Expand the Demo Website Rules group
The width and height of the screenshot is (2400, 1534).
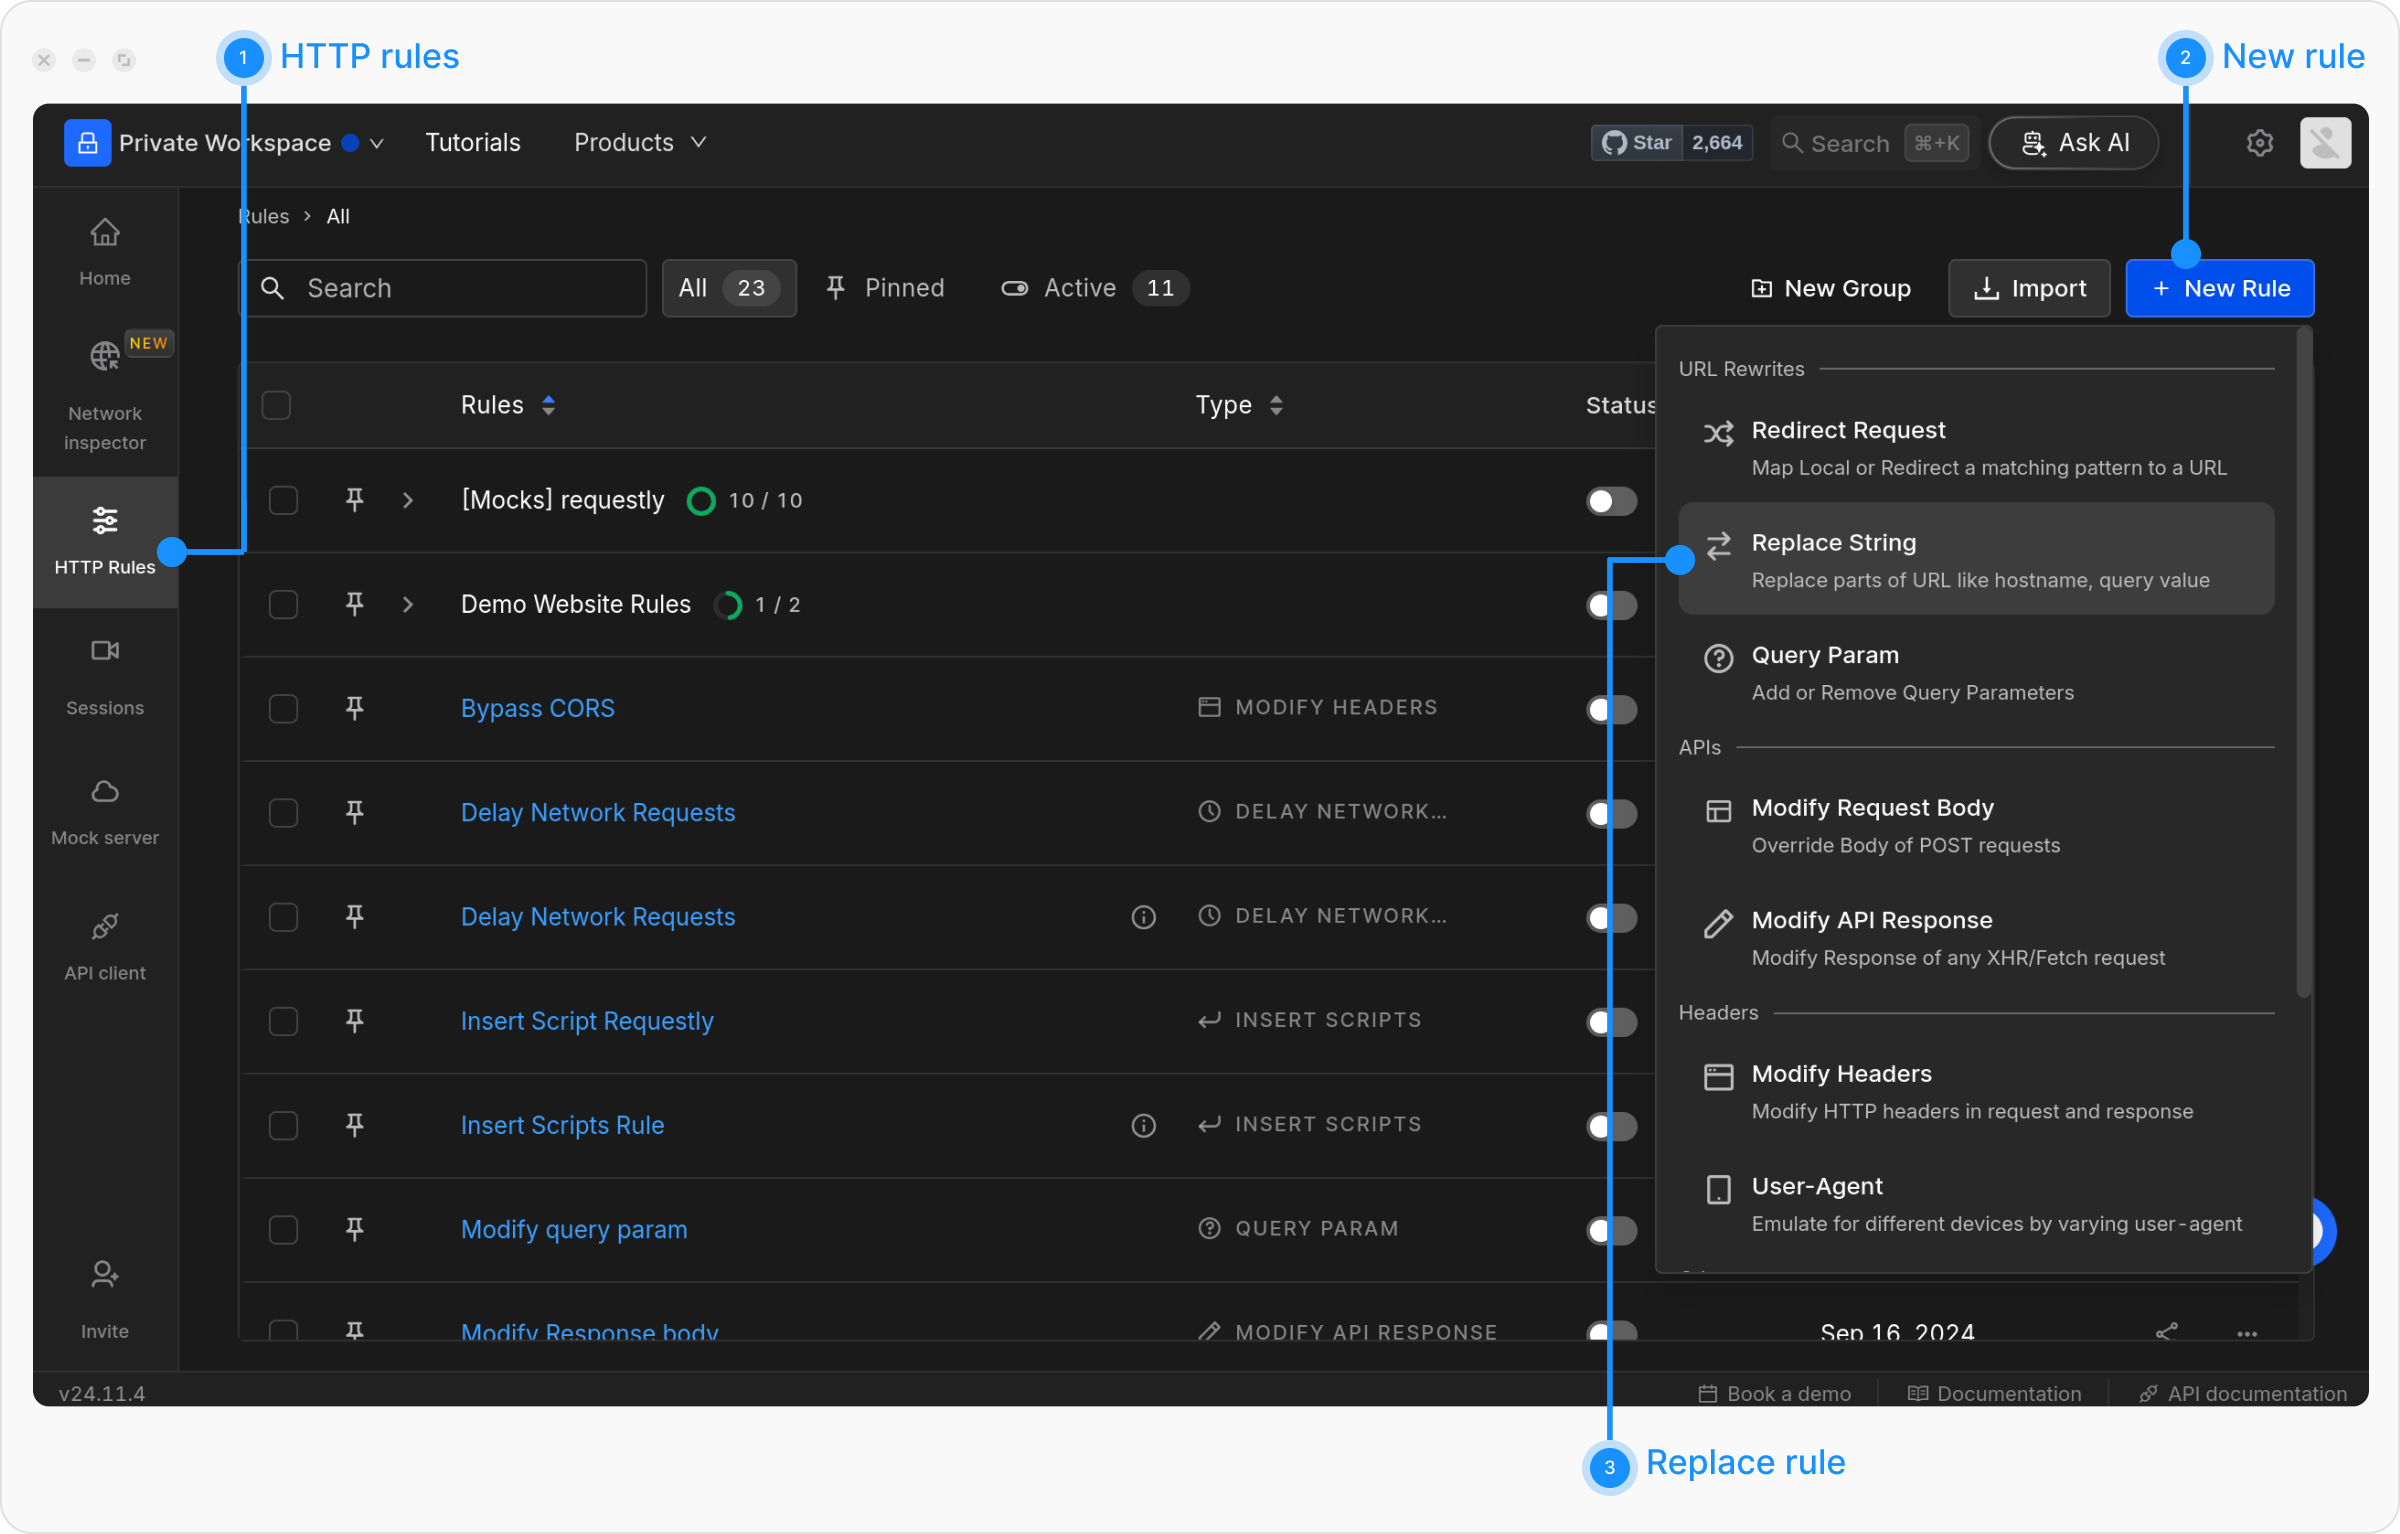point(408,605)
